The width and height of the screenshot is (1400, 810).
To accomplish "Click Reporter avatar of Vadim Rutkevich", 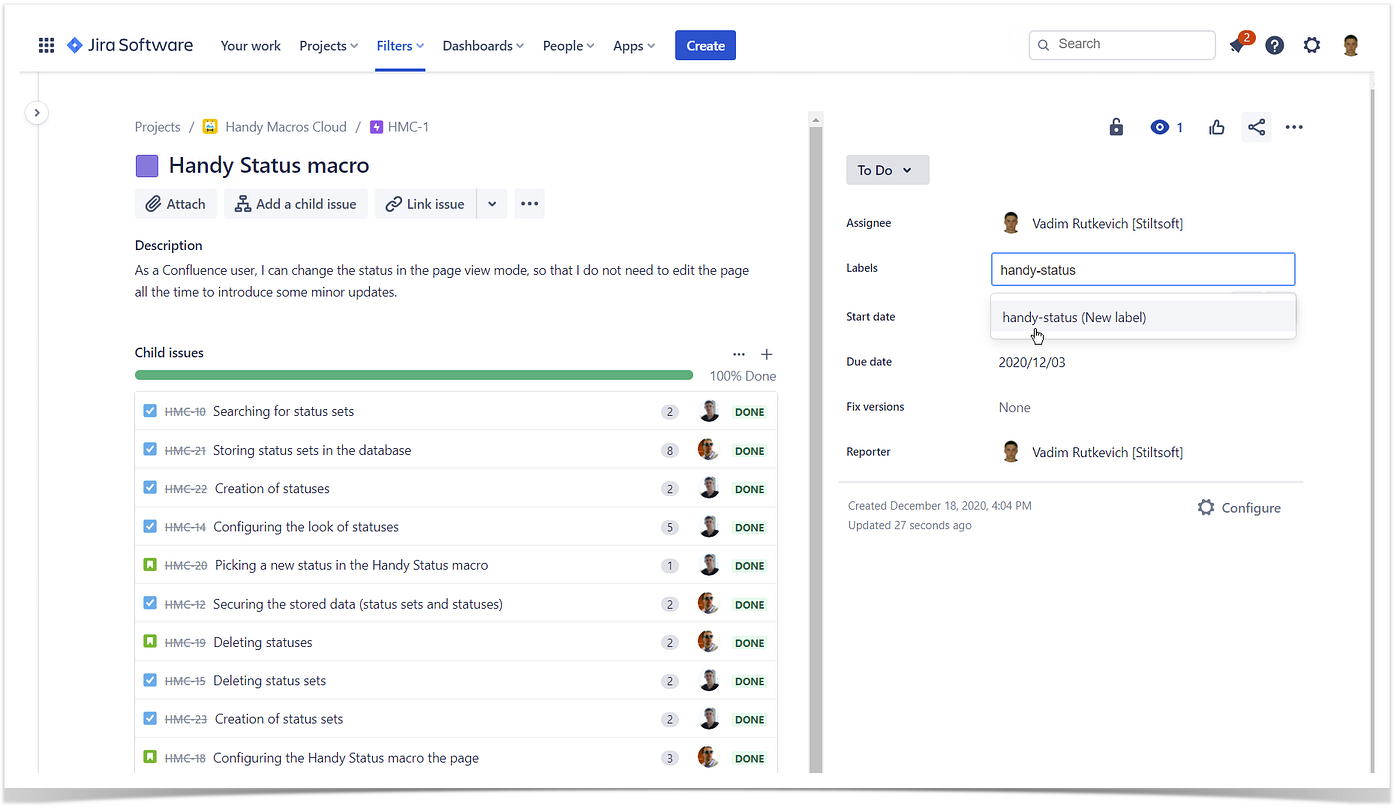I will 1011,452.
